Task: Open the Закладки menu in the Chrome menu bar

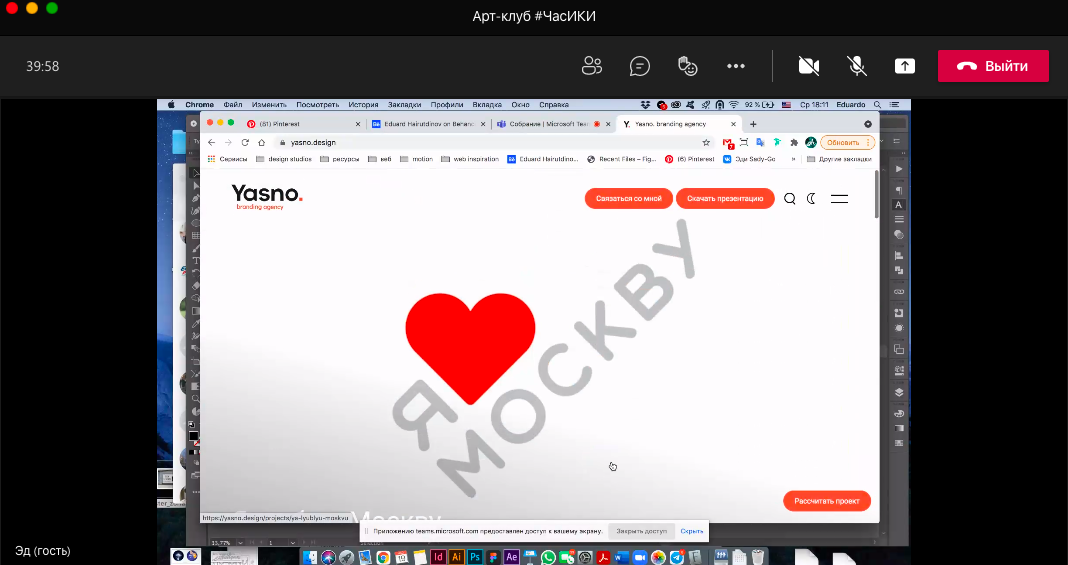Action: click(x=404, y=105)
